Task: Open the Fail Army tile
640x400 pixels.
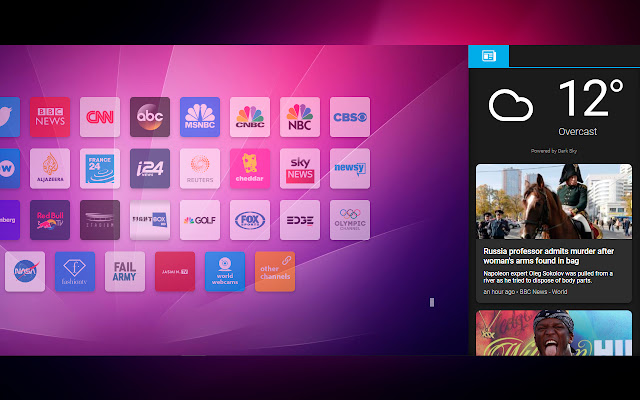Action: tap(125, 271)
